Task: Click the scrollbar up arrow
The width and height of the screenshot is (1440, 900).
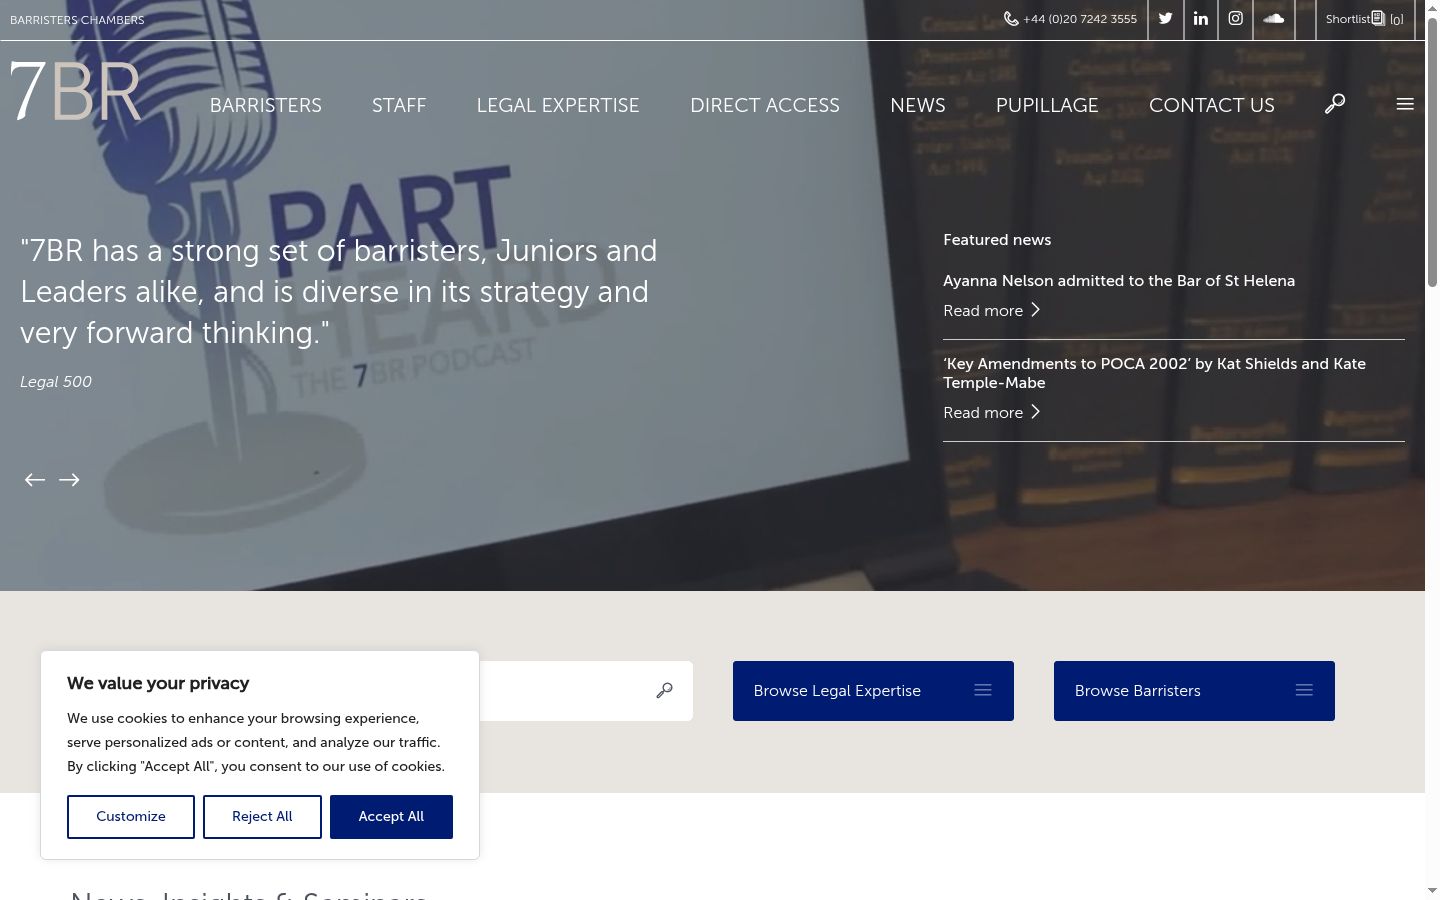Action: coord(1432,8)
